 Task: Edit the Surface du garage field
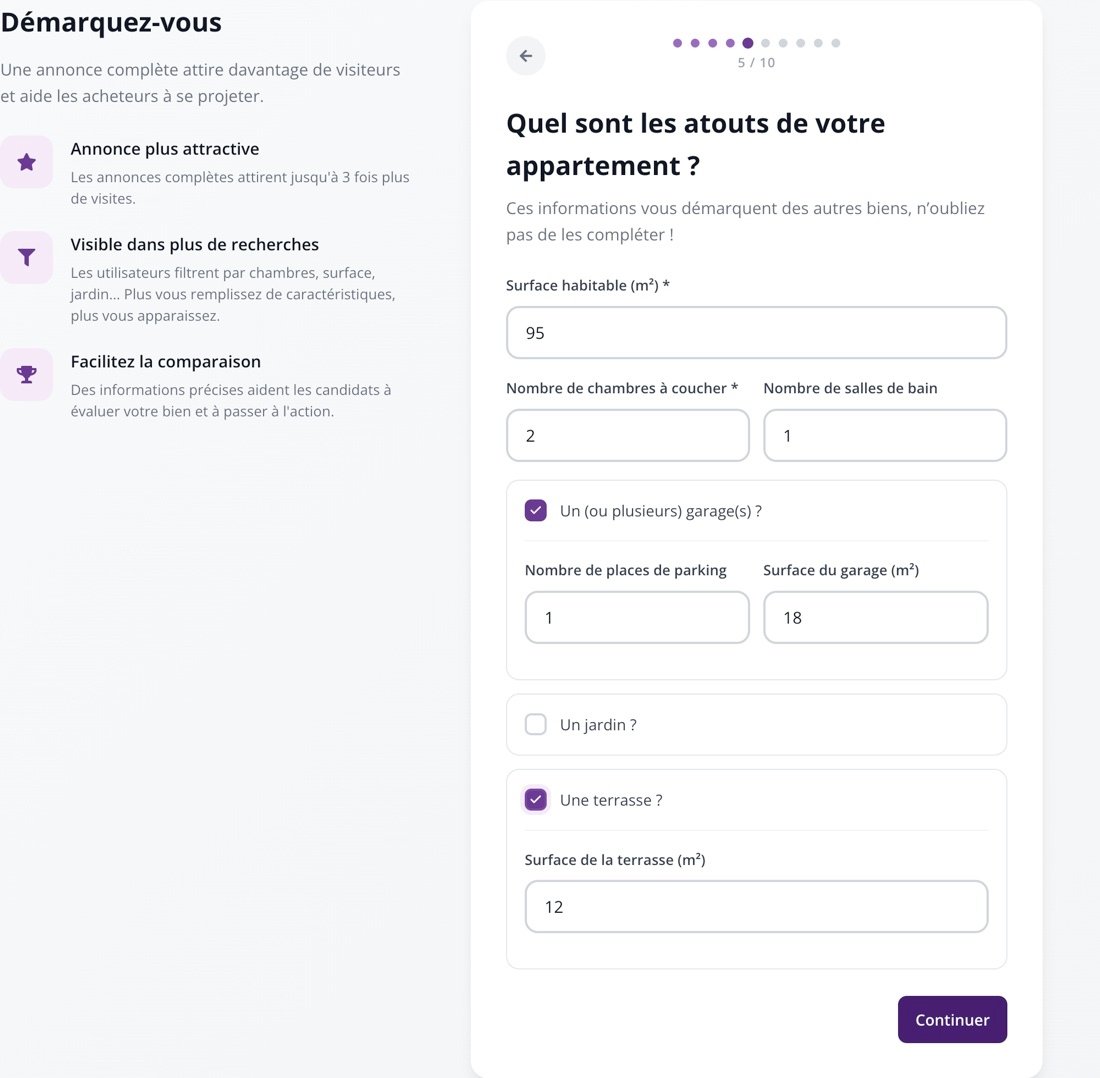pos(876,617)
